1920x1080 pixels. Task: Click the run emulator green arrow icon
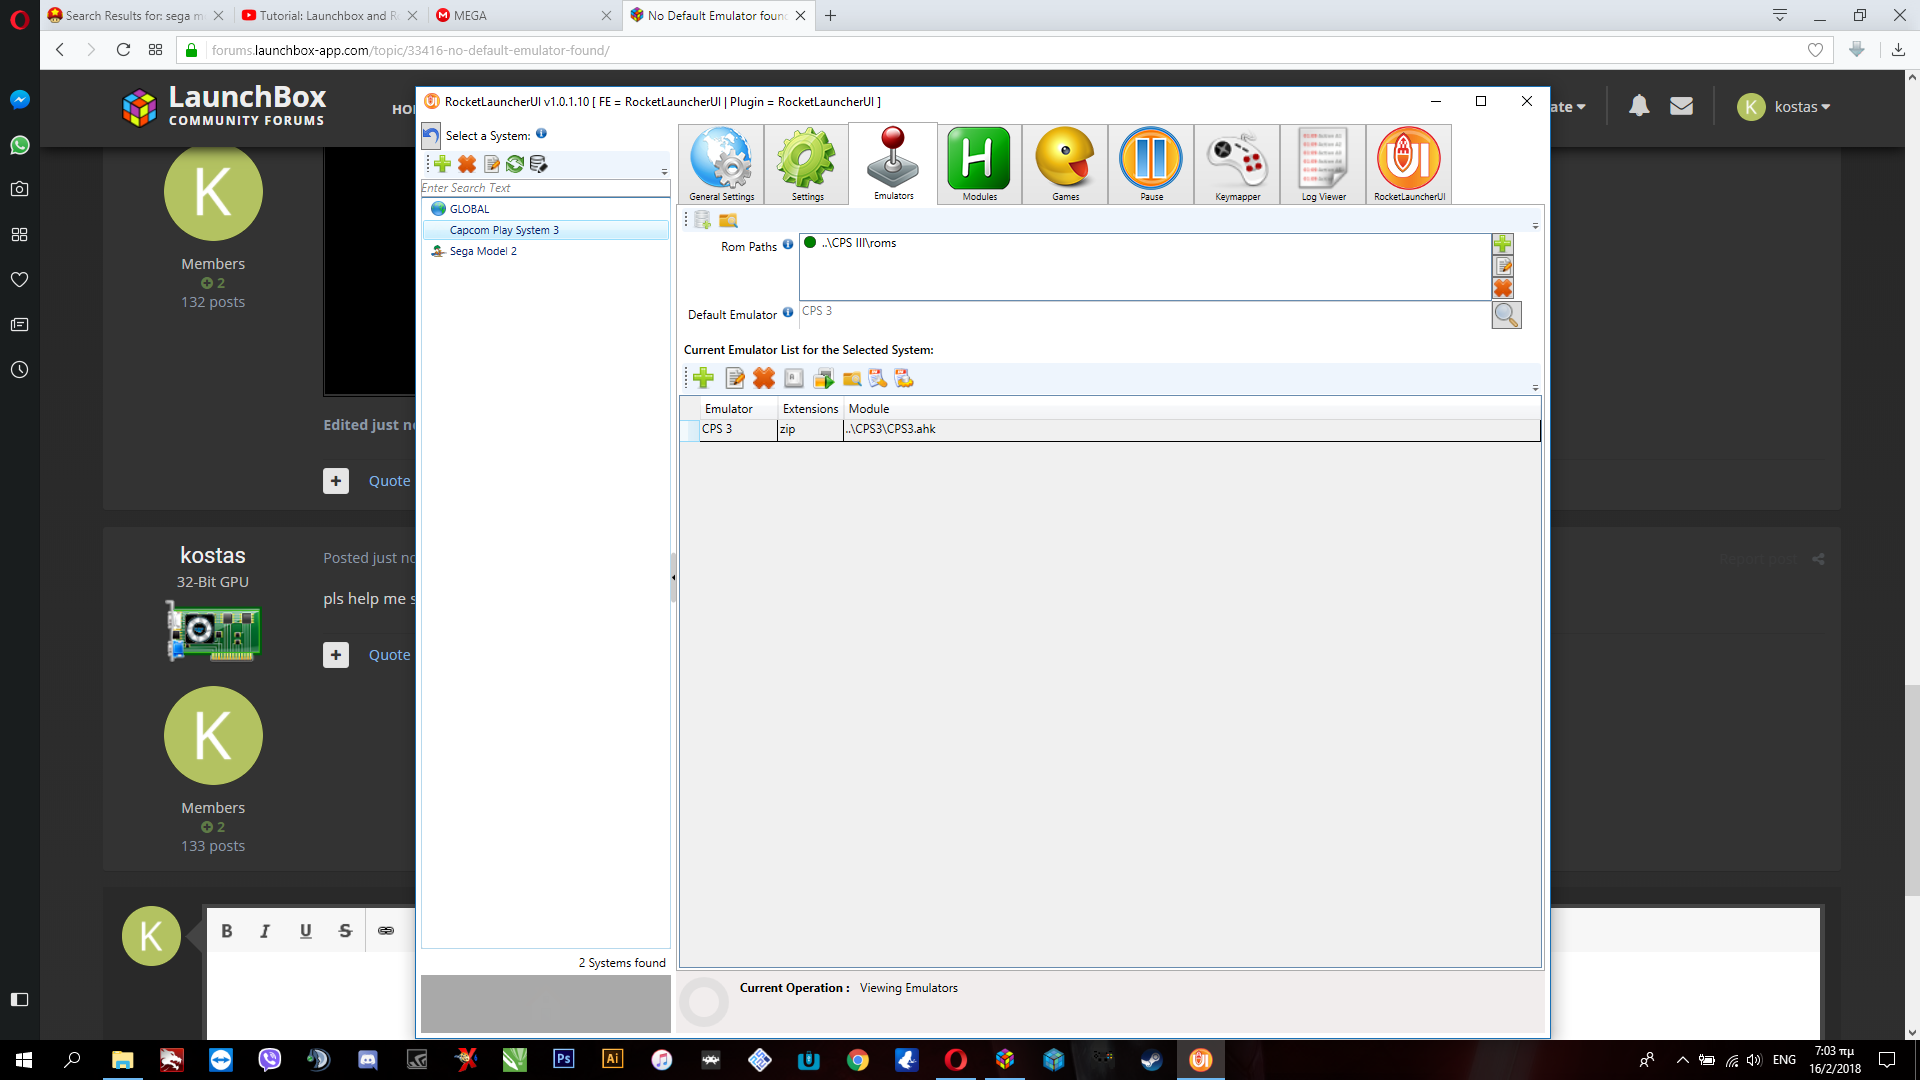click(x=823, y=378)
